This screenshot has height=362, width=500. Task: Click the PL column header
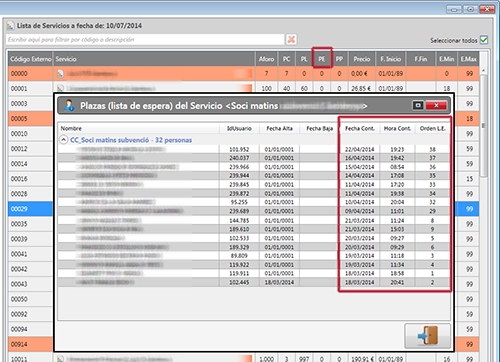[x=304, y=59]
